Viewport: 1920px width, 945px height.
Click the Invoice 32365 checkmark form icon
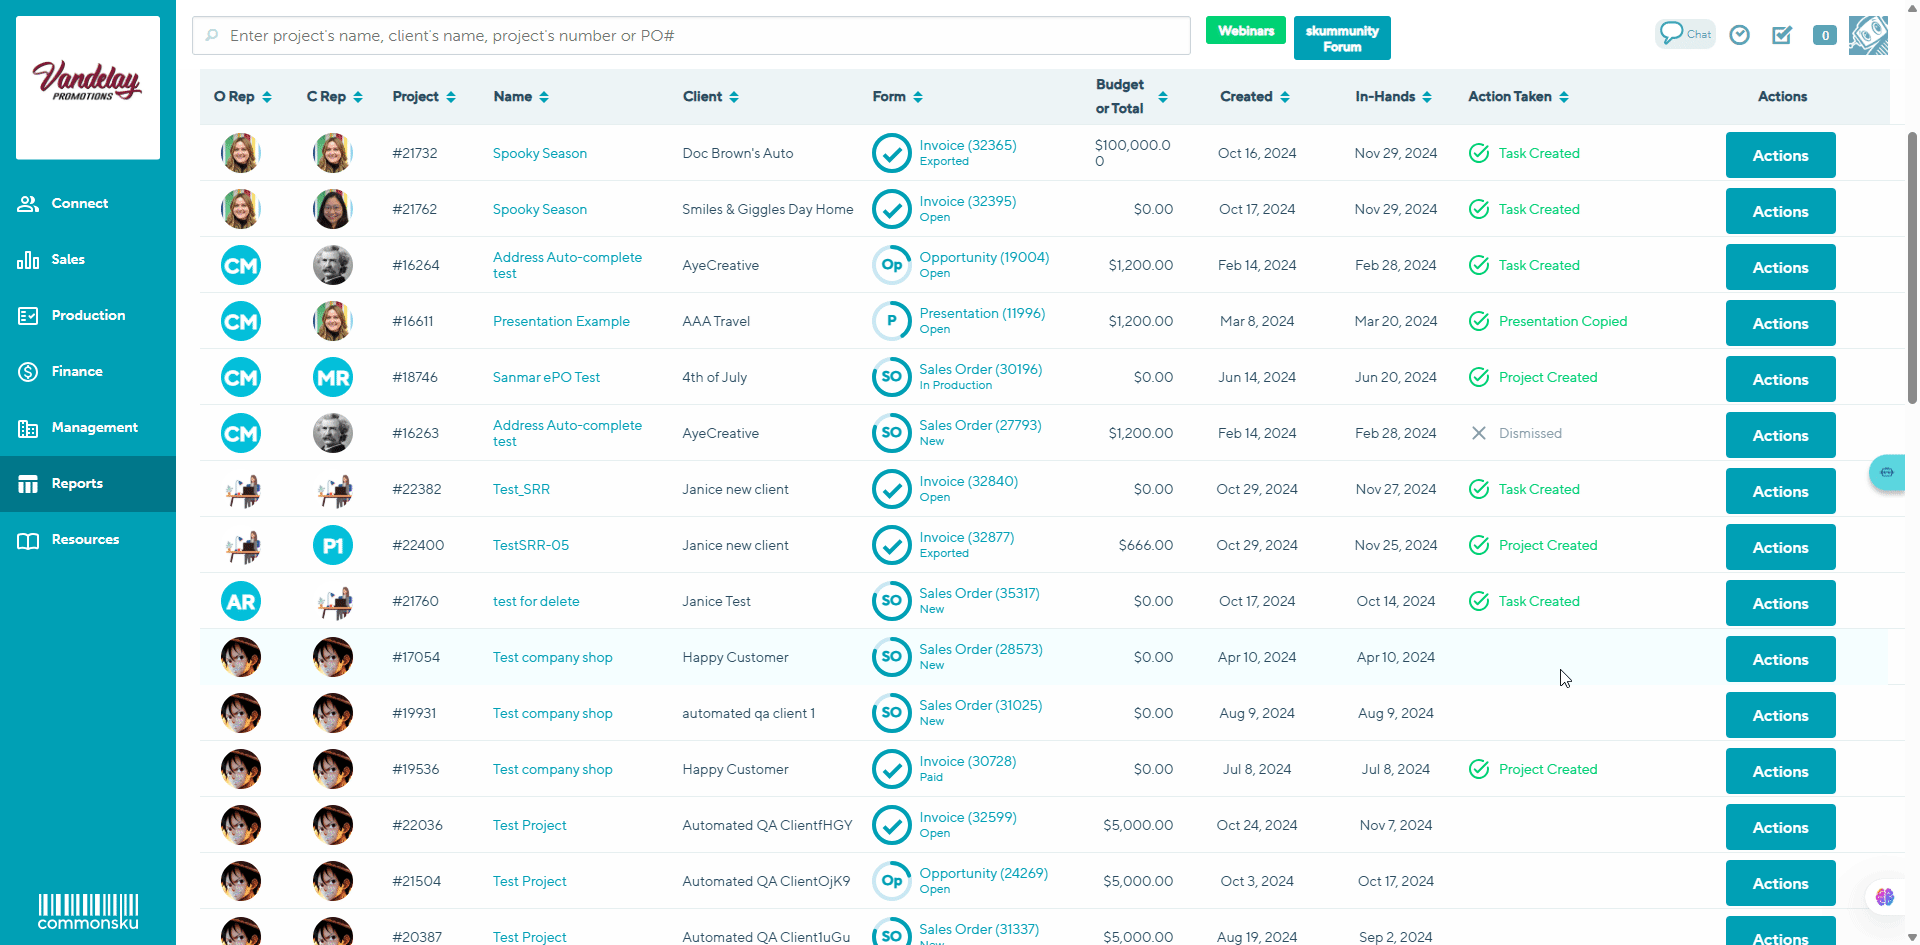click(x=891, y=153)
